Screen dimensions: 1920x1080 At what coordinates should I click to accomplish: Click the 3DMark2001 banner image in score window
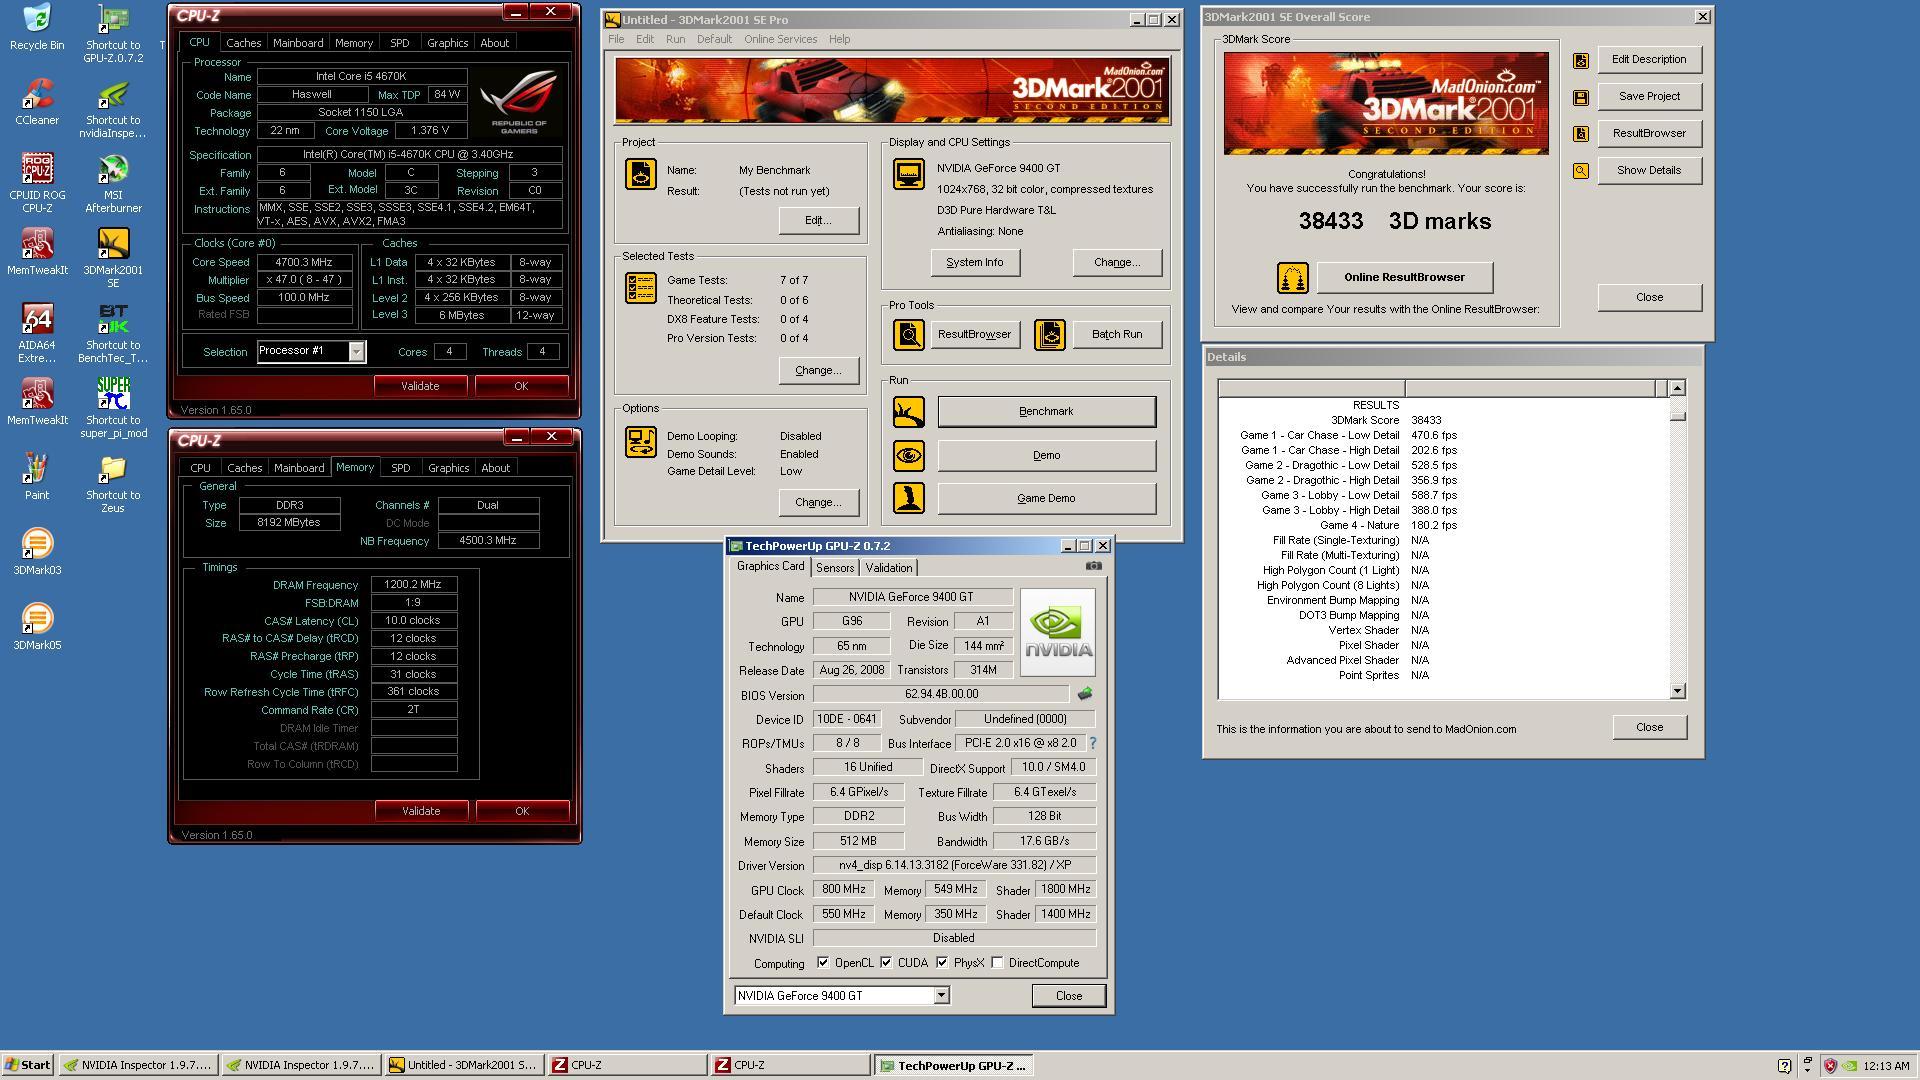click(1385, 103)
